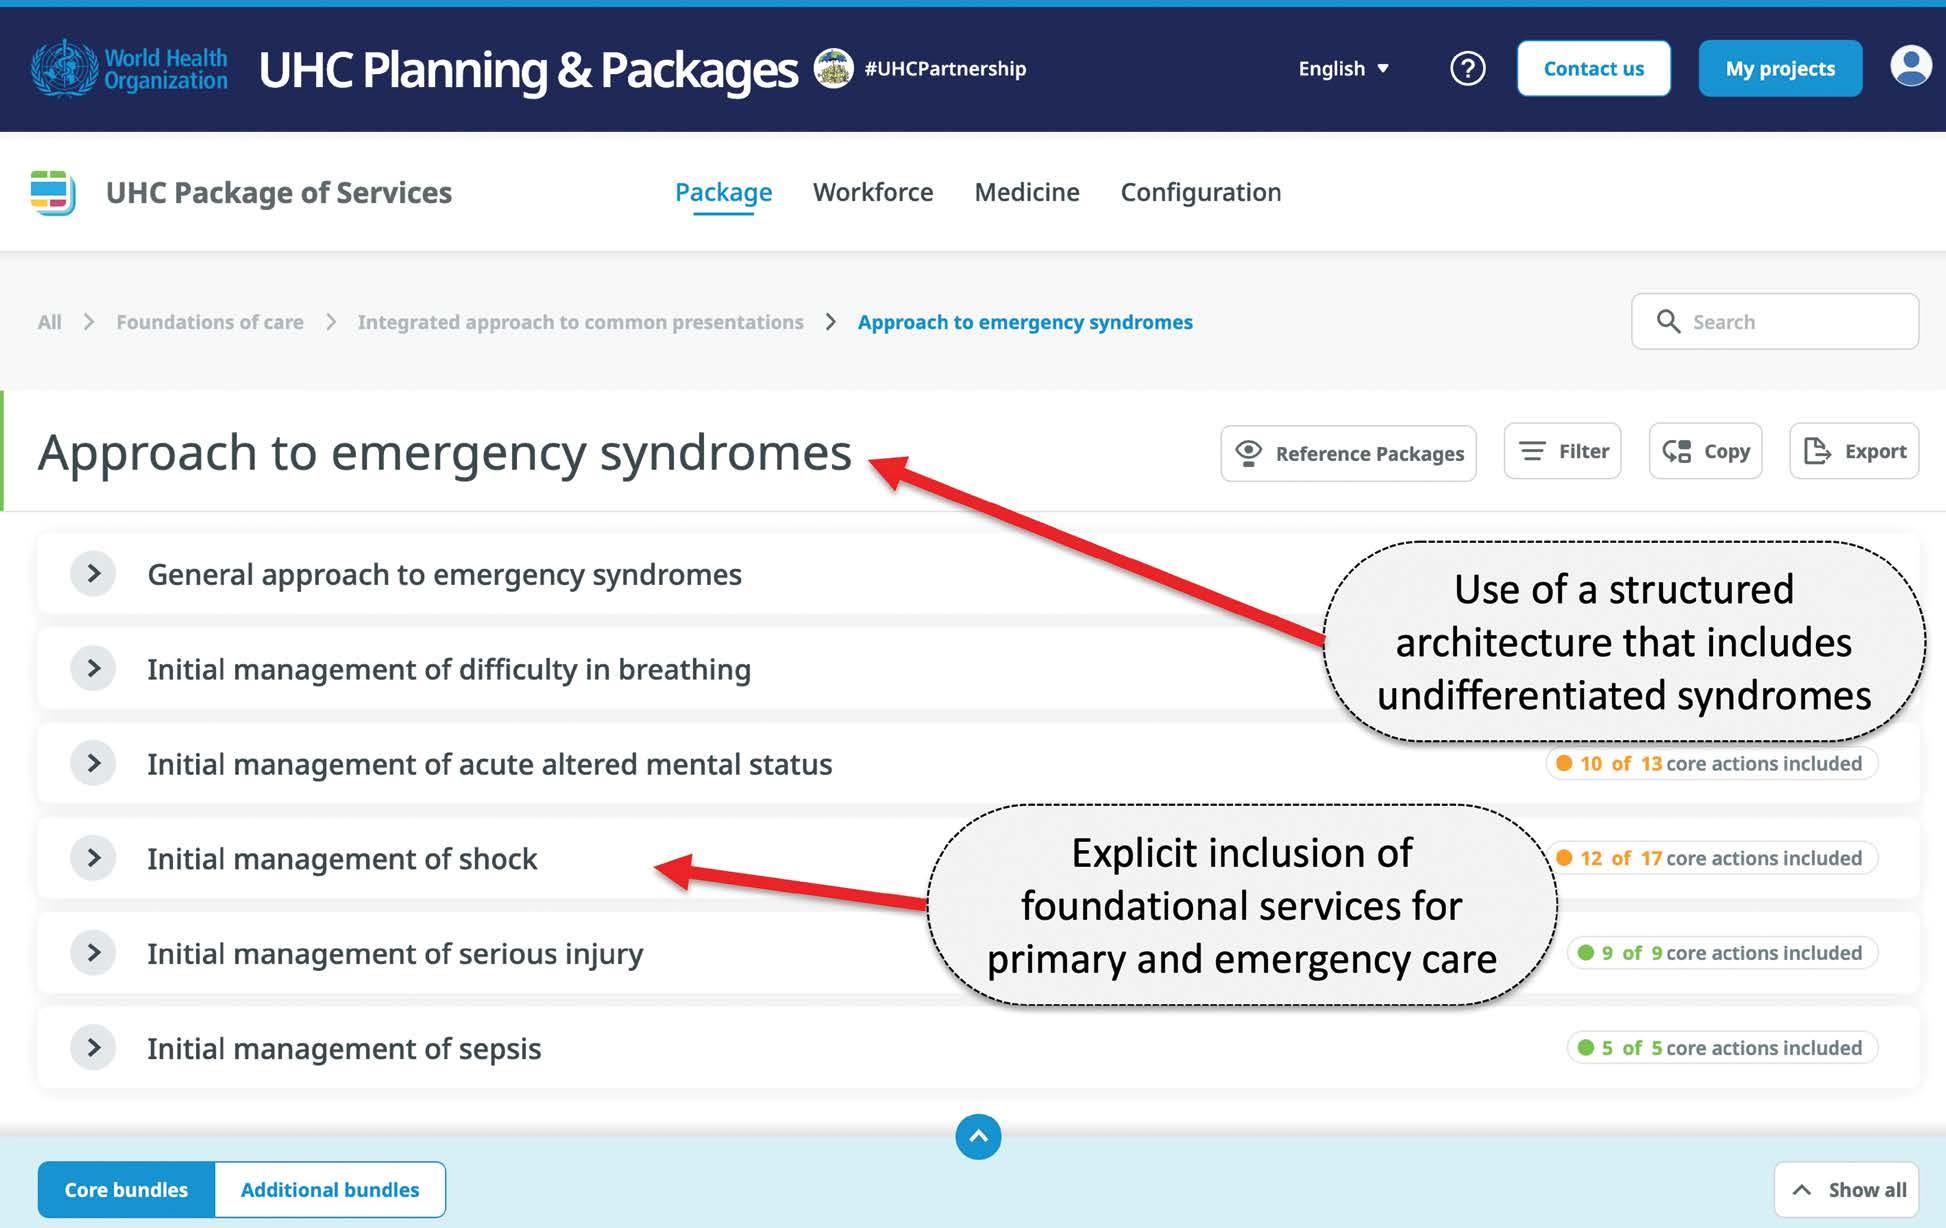Open My projects

[1780, 69]
